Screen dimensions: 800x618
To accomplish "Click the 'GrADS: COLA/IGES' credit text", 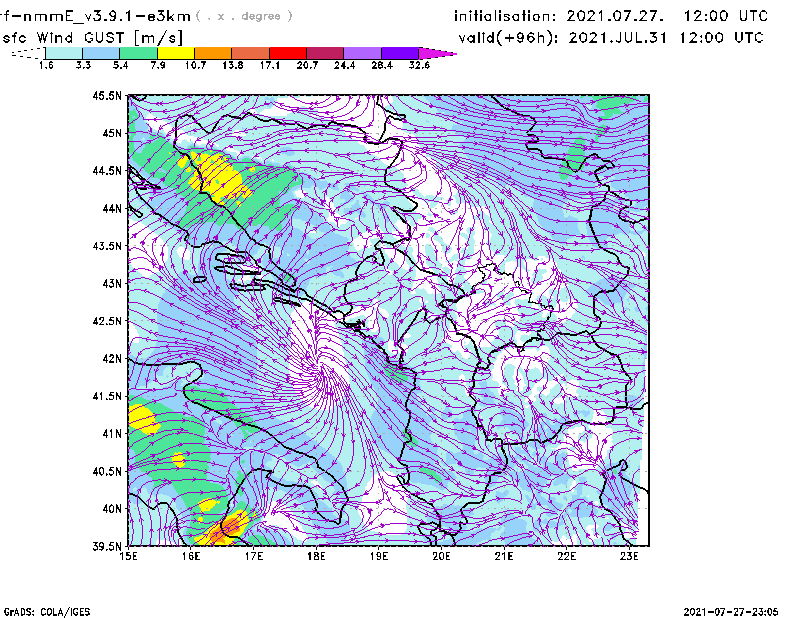I will coord(47,612).
